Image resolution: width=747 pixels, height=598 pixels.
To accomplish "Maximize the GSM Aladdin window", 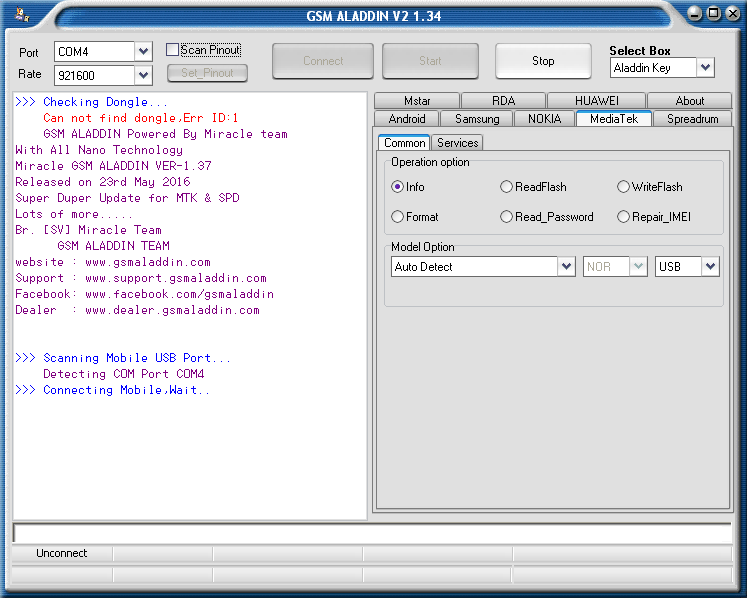I will point(714,13).
